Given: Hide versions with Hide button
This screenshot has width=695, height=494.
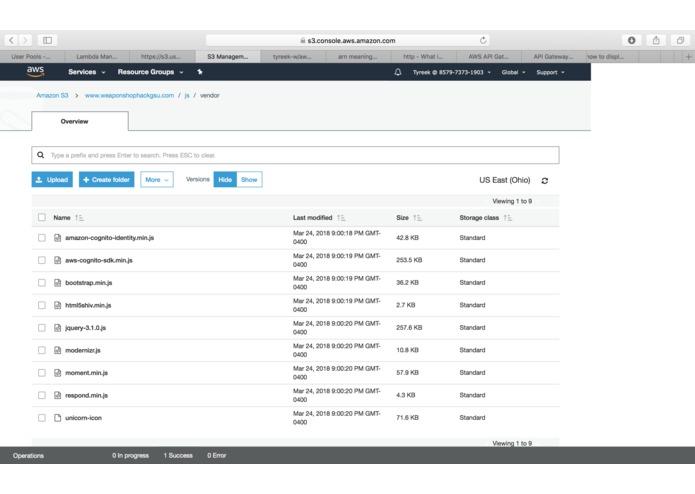Looking at the screenshot, I should coord(225,180).
